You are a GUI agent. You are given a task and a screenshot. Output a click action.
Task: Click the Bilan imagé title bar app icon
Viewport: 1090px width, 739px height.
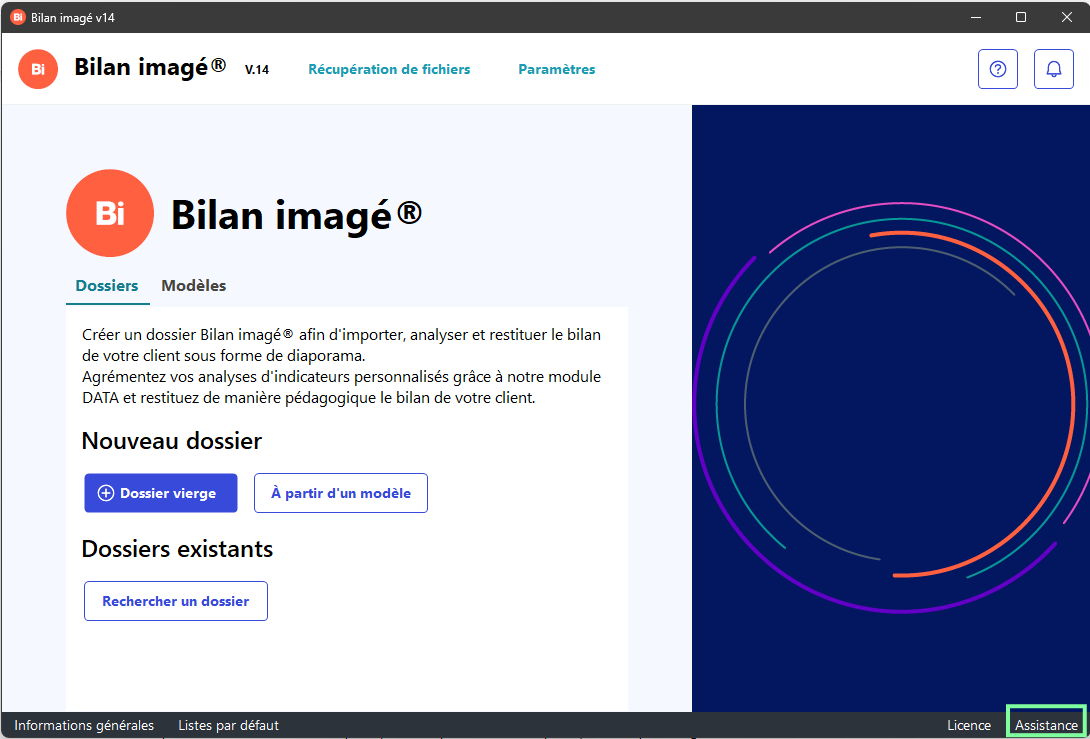pyautogui.click(x=18, y=17)
